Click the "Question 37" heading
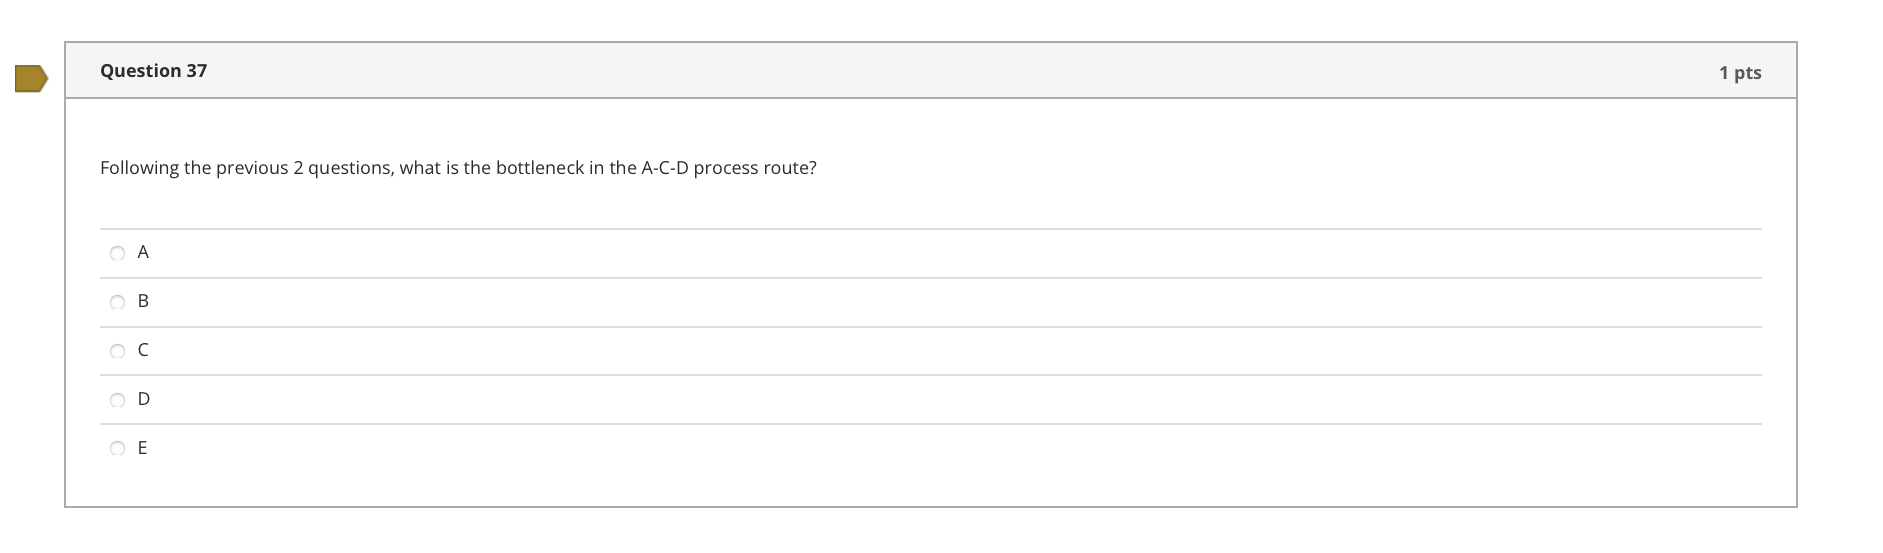 pyautogui.click(x=154, y=71)
